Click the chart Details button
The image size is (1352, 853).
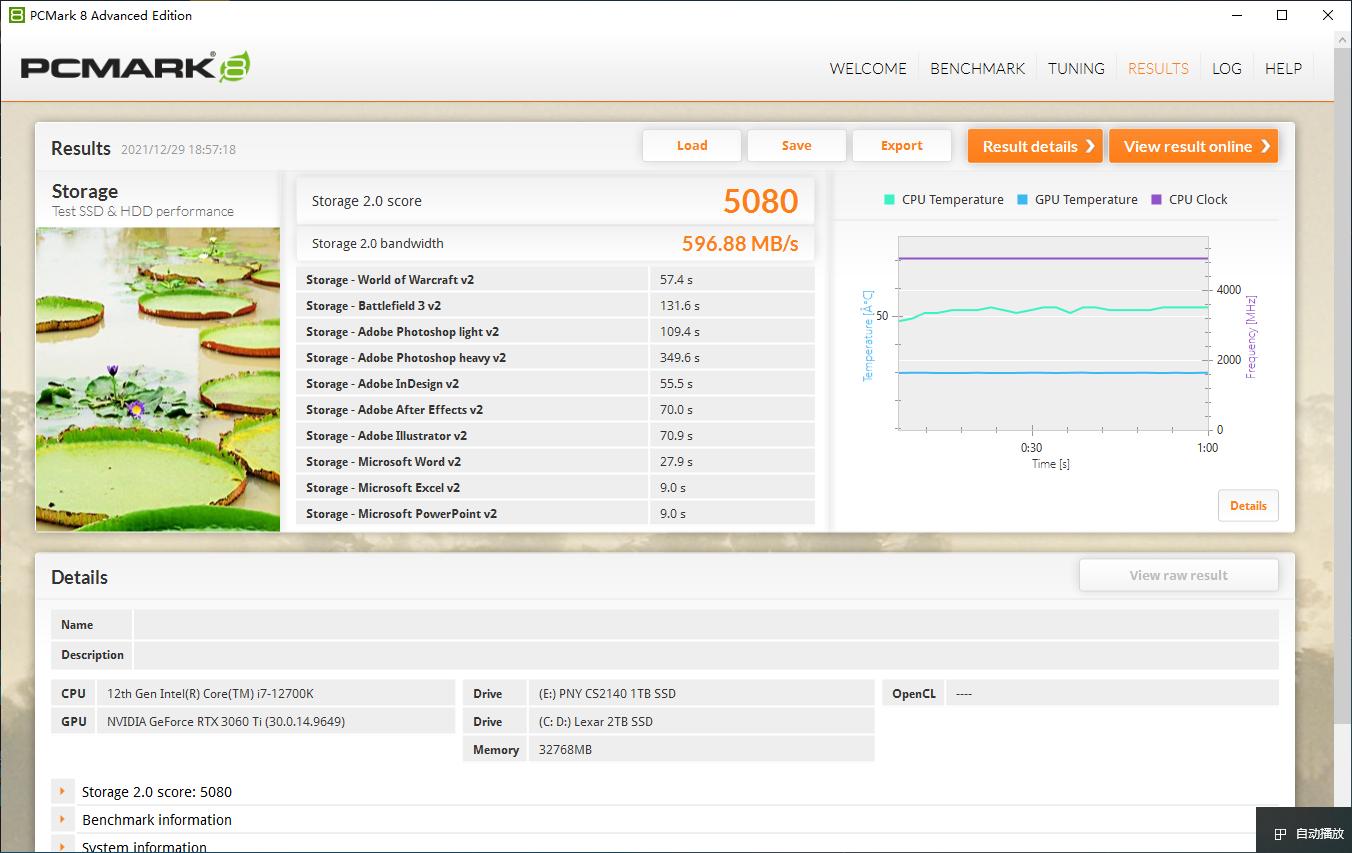pyautogui.click(x=1247, y=506)
